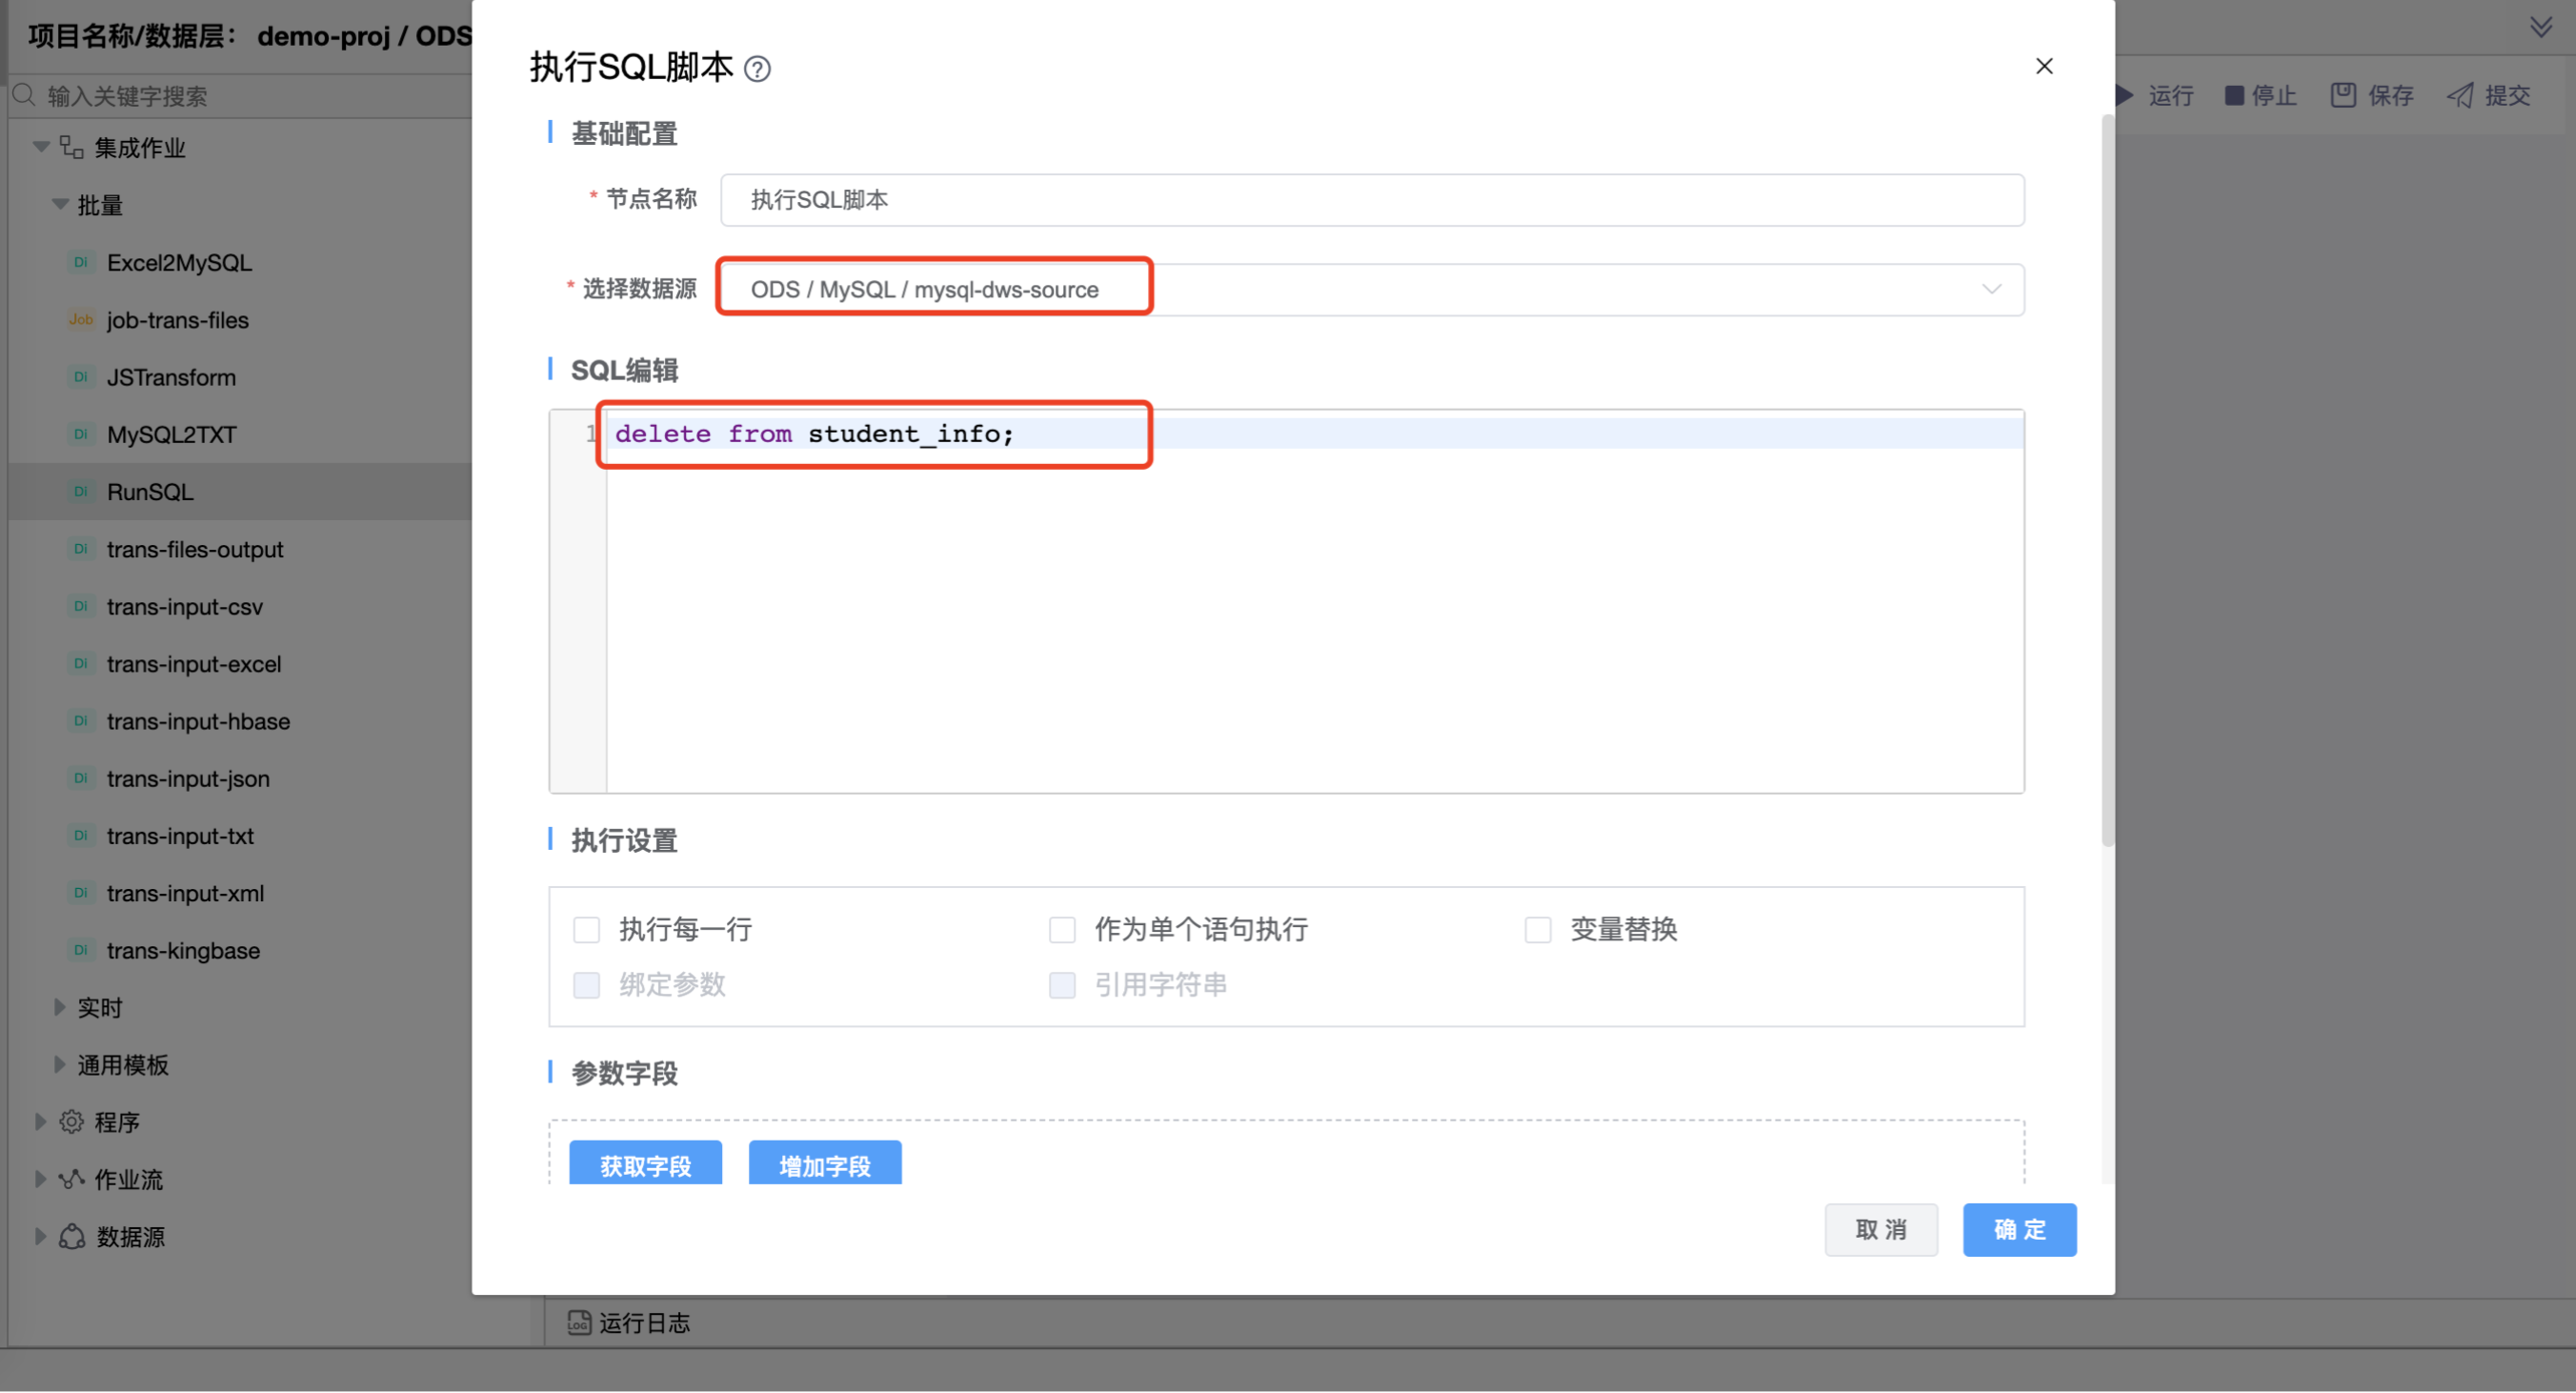The image size is (2576, 1393).
Task: Click the 提交 (Submit) icon
Action: [2461, 95]
